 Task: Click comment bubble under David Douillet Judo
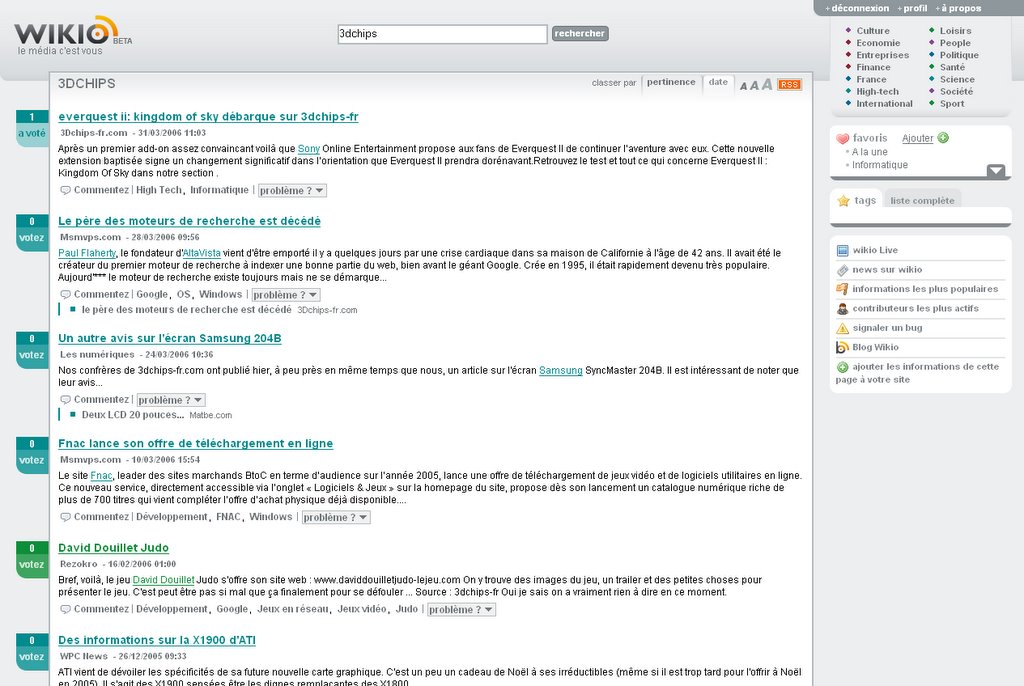coord(65,609)
